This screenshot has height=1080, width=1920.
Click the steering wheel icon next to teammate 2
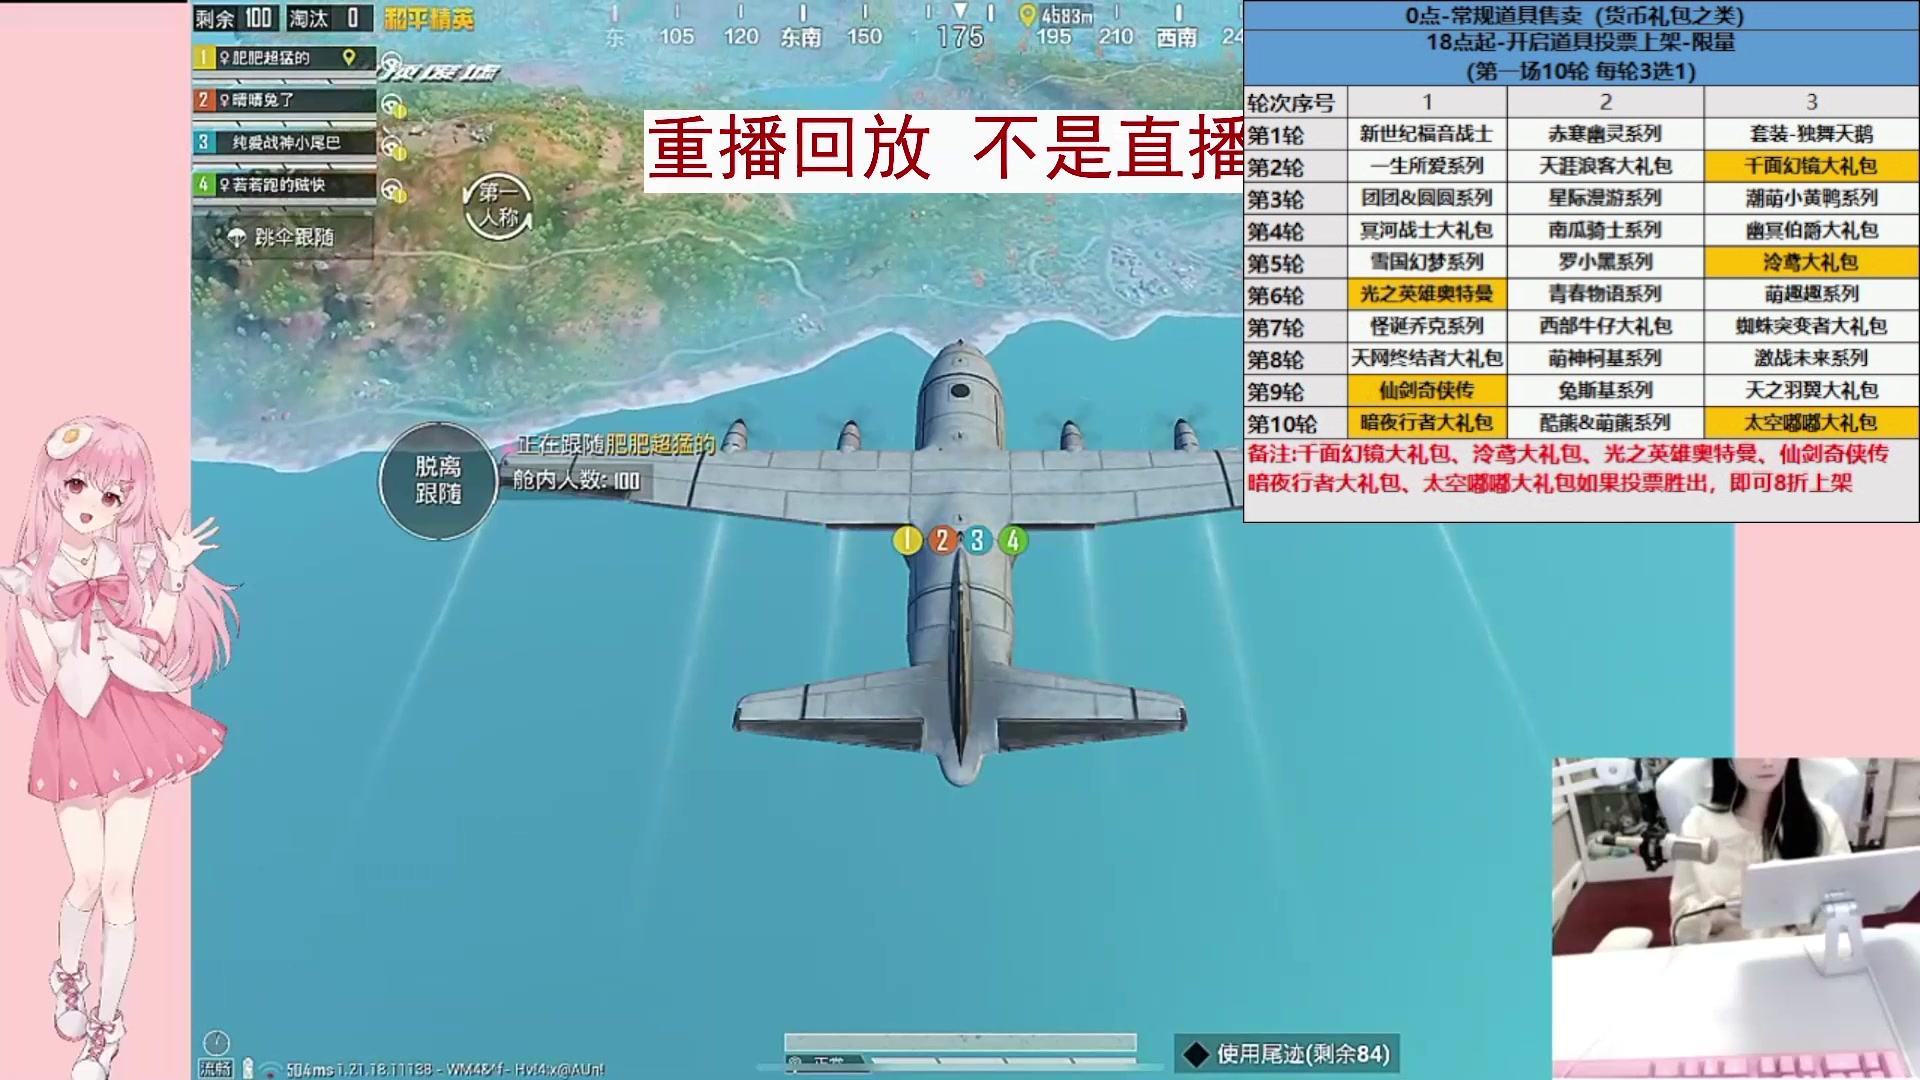[392, 104]
